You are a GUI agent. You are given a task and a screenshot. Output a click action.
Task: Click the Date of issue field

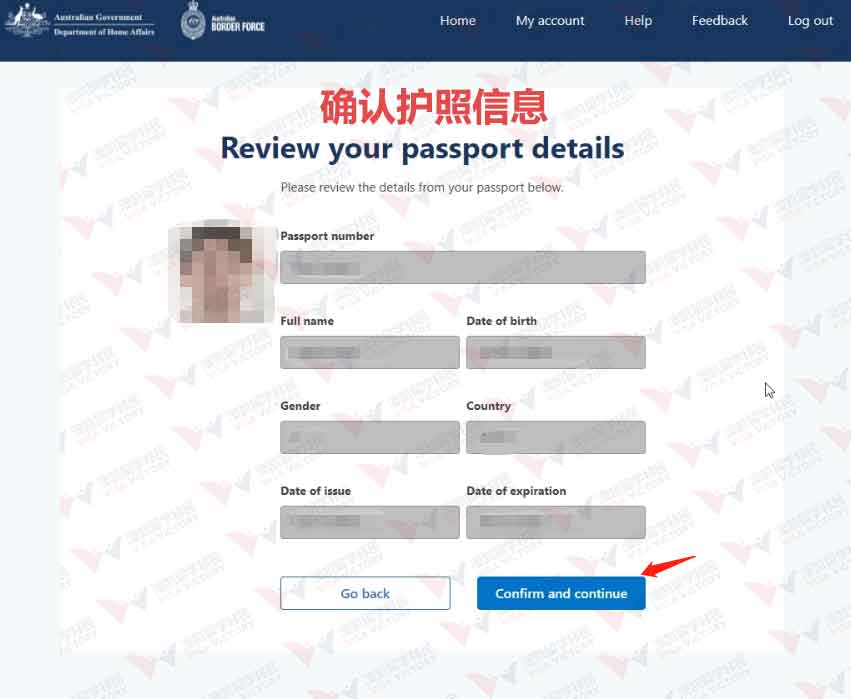click(x=370, y=522)
